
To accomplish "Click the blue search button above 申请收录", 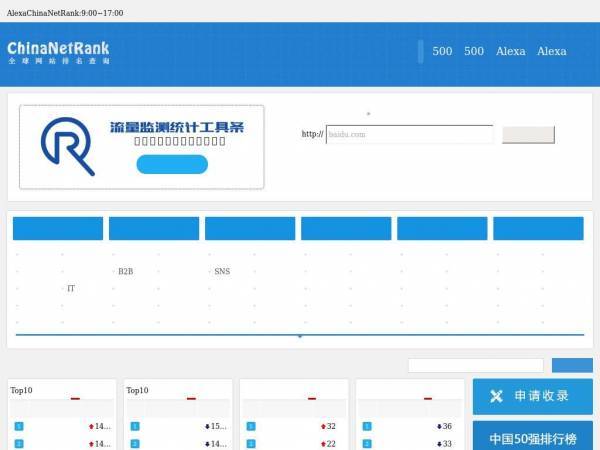I will click(x=572, y=365).
